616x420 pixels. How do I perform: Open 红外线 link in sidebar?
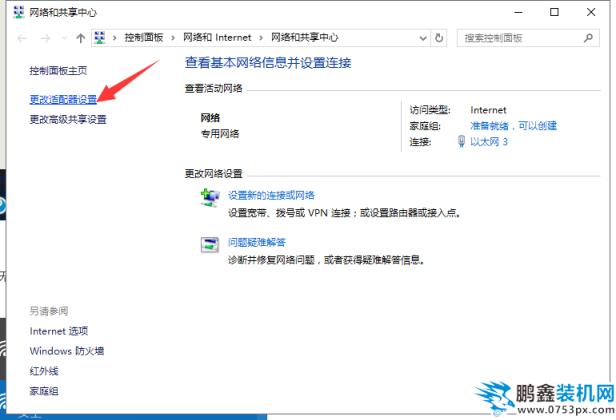44,371
